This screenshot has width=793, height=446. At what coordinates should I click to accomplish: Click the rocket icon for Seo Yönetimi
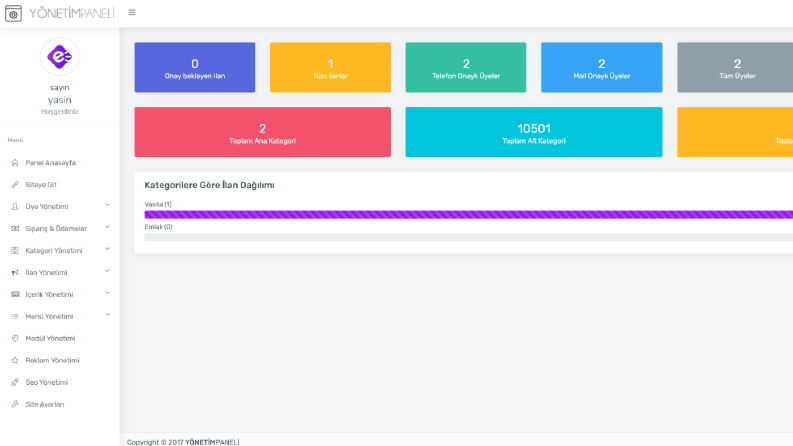coord(15,382)
